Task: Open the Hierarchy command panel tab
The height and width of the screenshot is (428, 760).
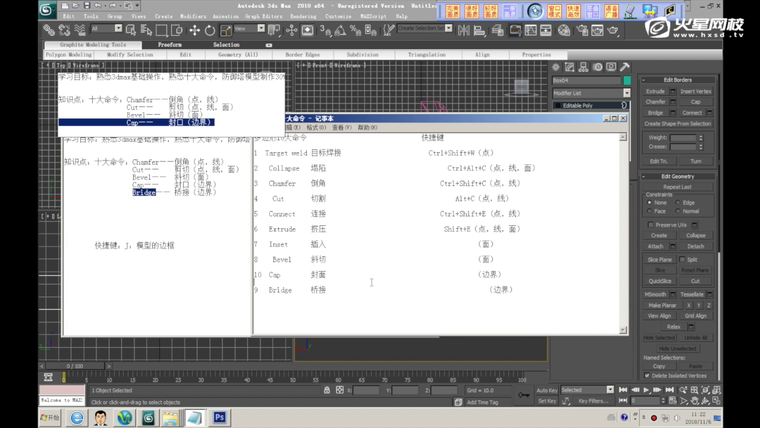Action: pos(583,67)
